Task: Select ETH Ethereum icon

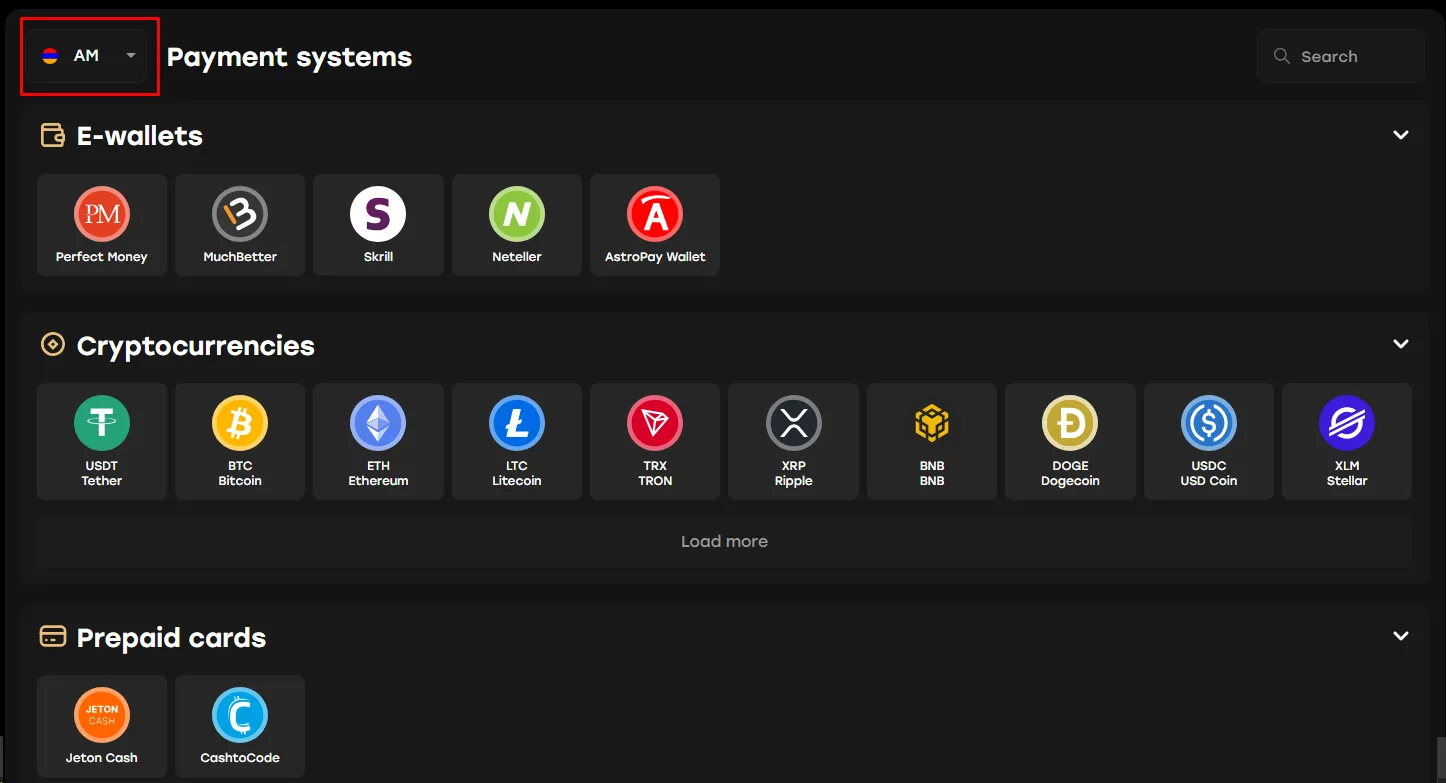Action: pyautogui.click(x=378, y=423)
